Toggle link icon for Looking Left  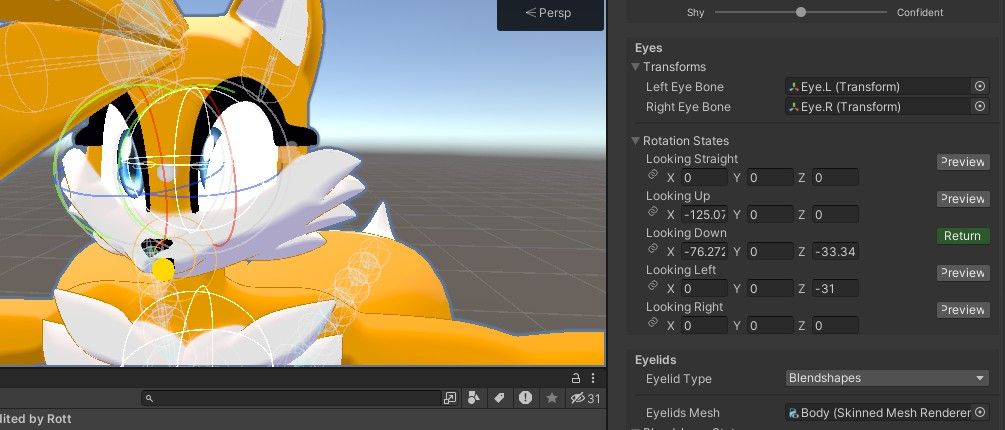653,286
